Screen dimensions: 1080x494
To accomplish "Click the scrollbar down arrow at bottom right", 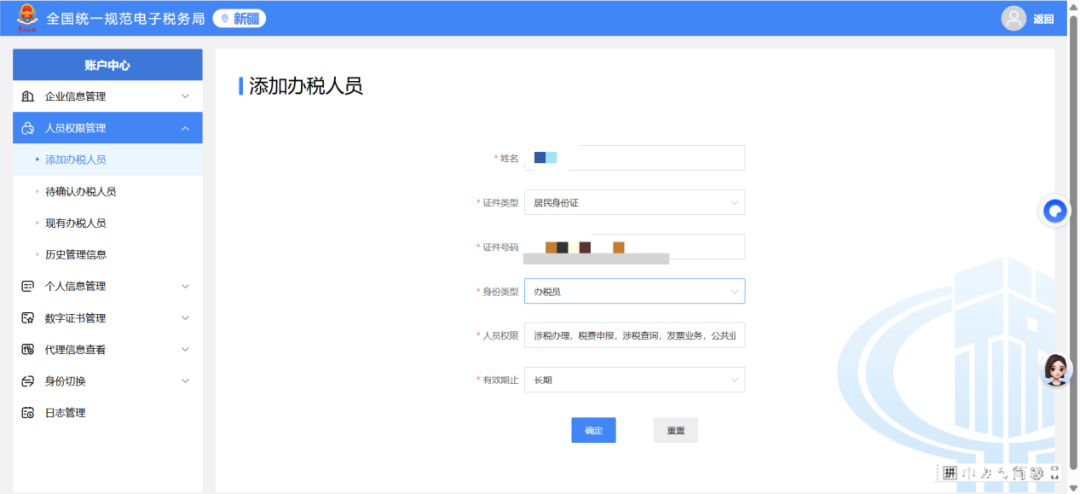I will (1073, 488).
